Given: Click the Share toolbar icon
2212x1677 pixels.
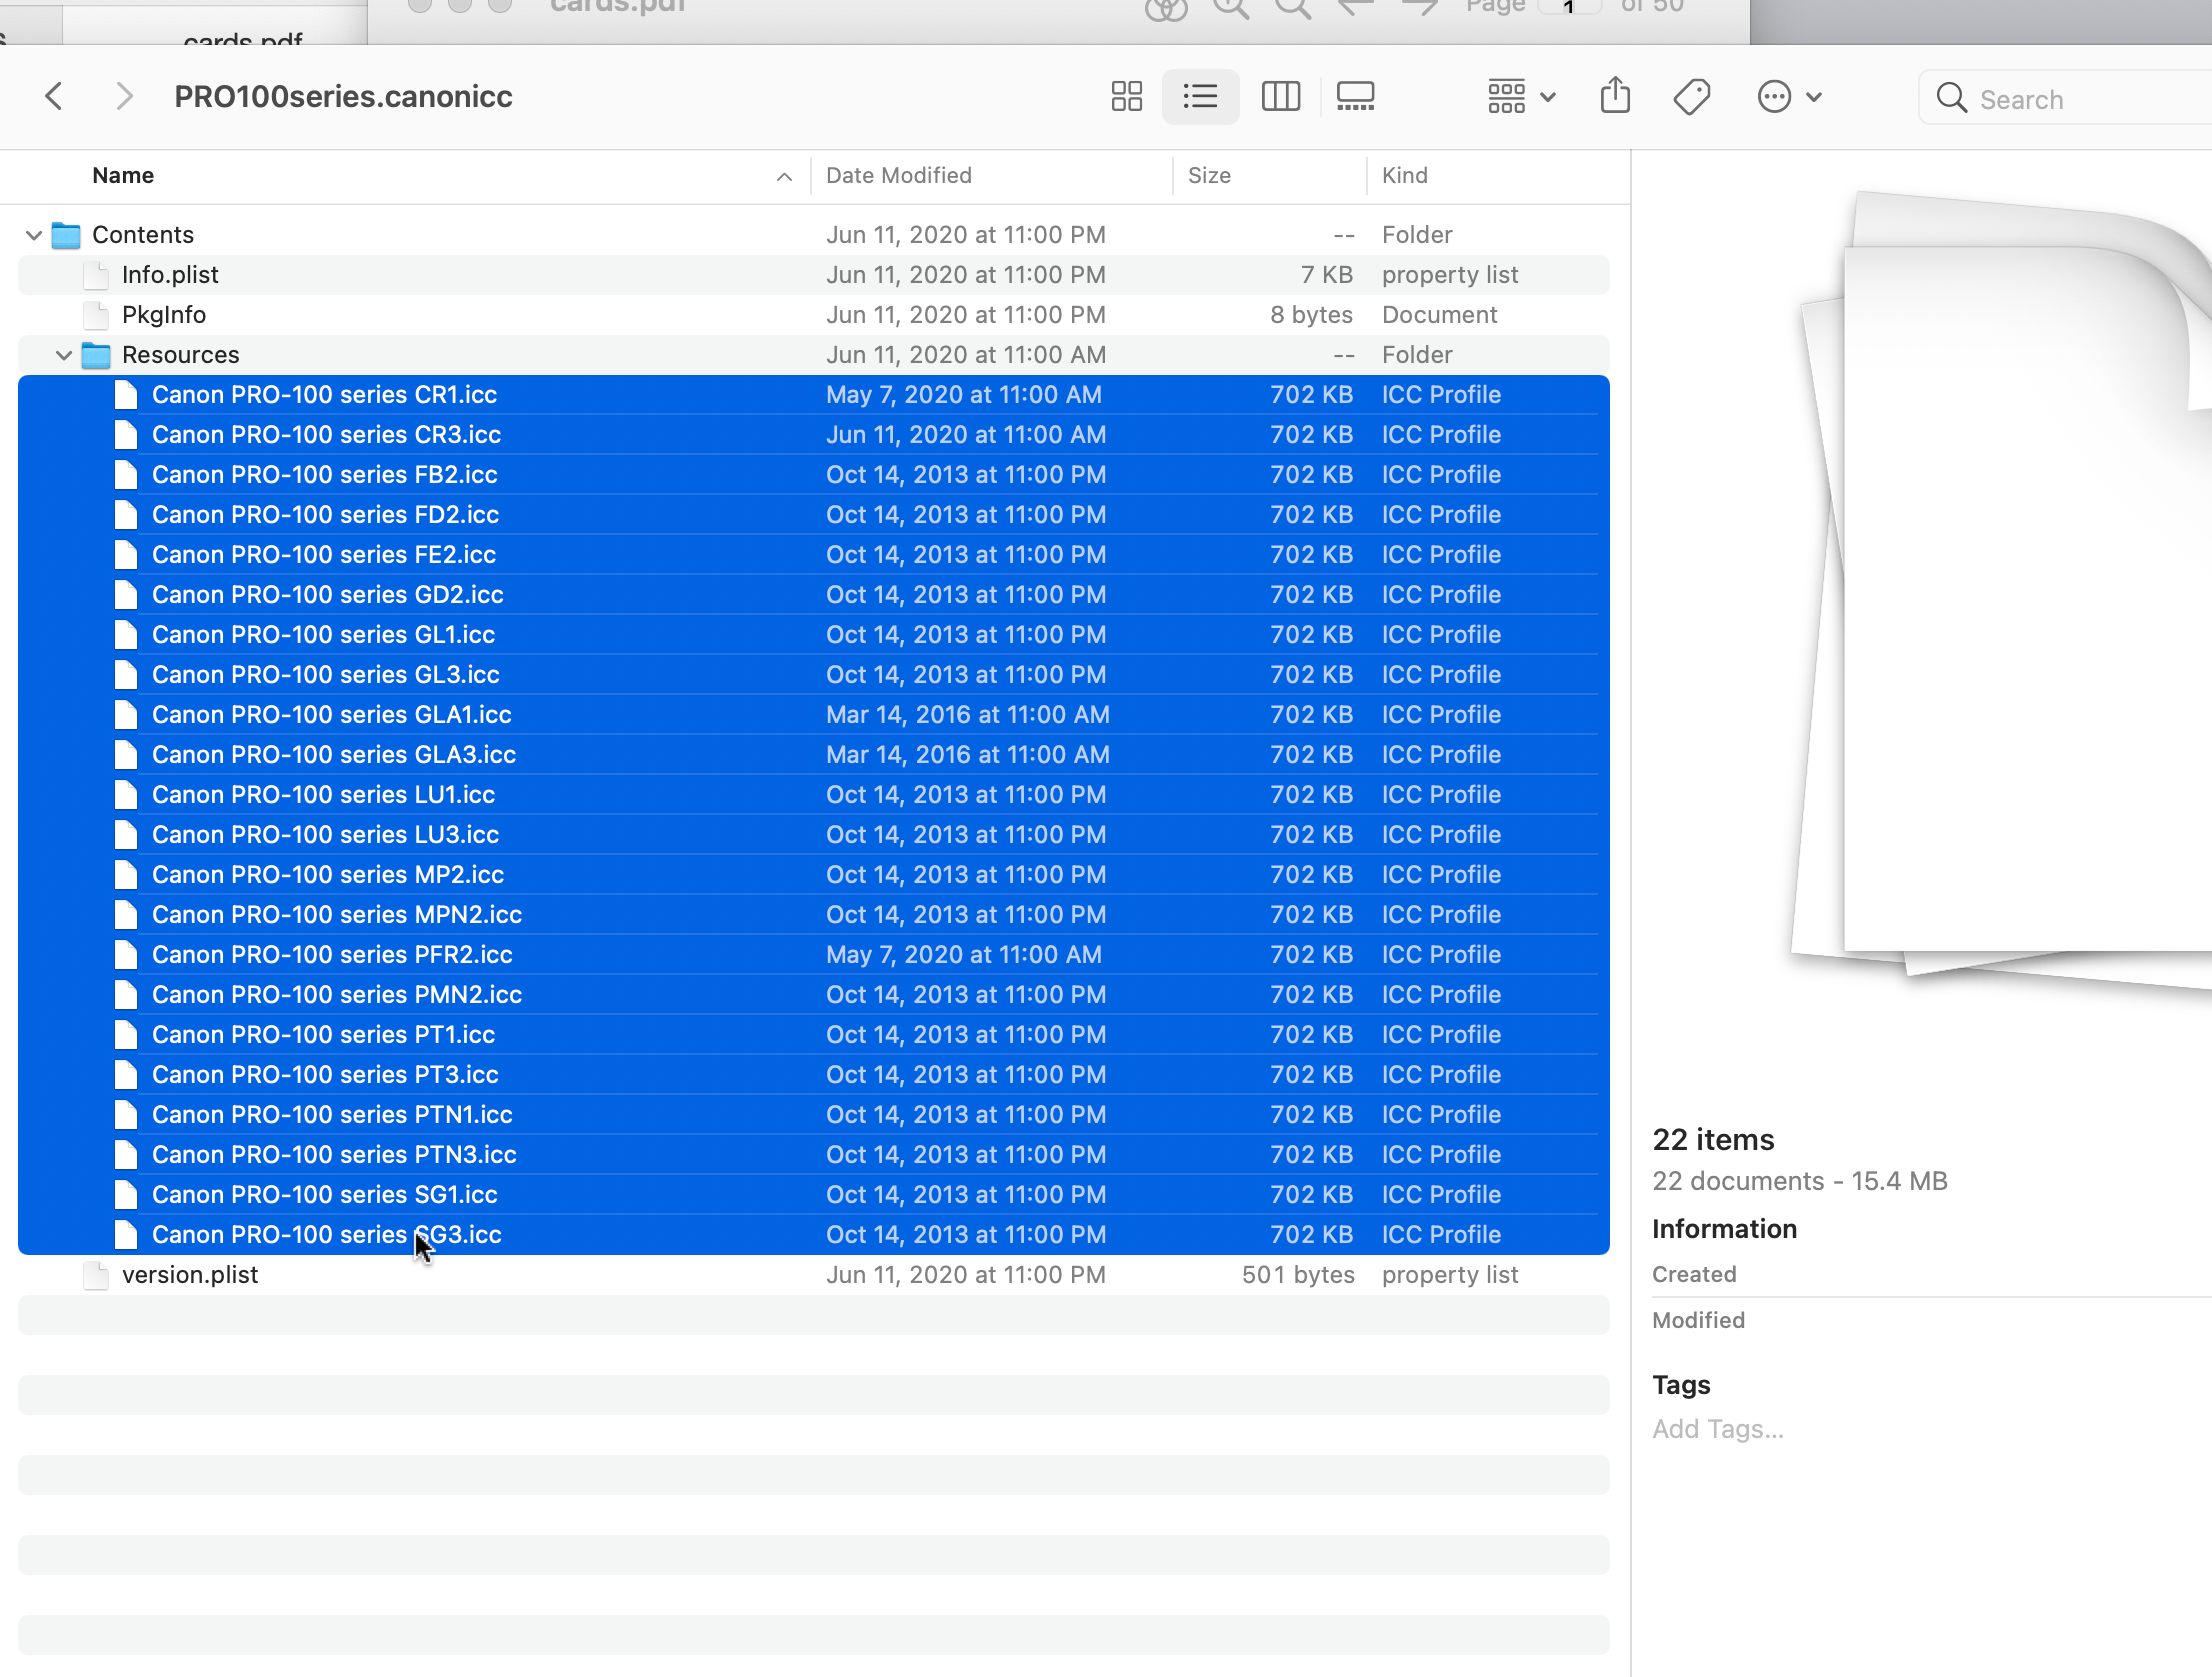Looking at the screenshot, I should (1615, 97).
